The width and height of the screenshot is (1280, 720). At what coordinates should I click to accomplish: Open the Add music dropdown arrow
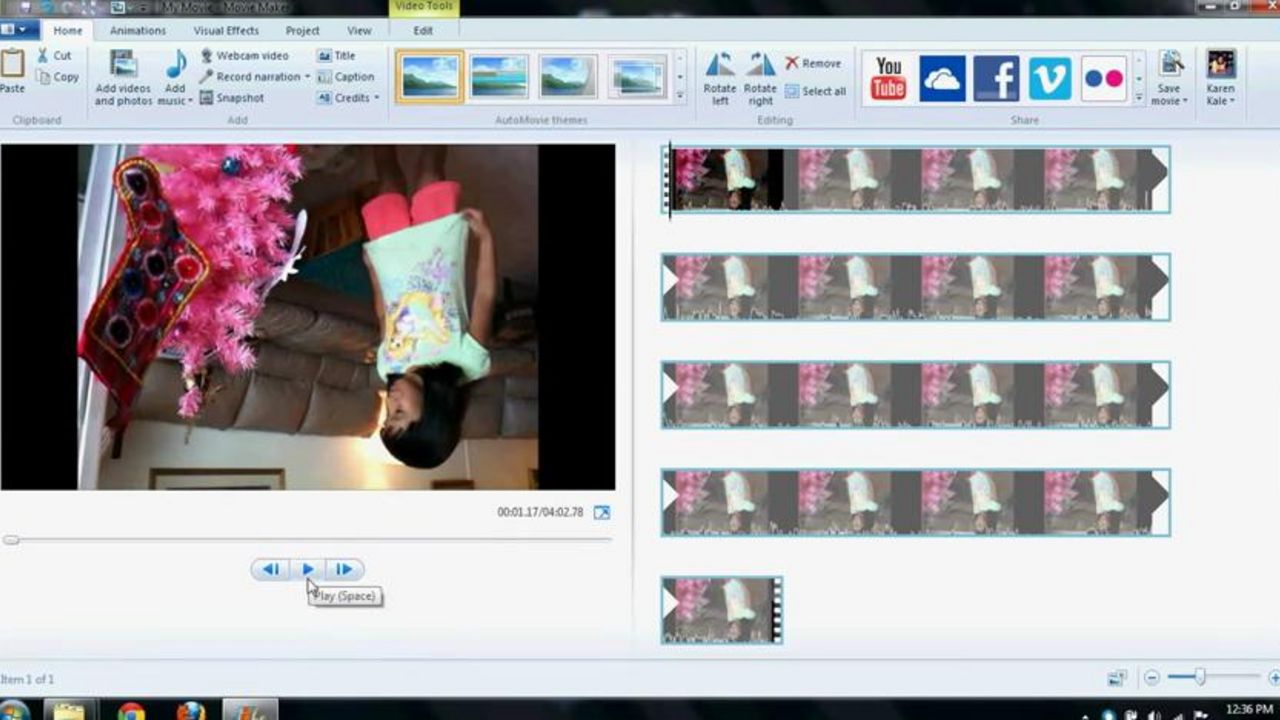[x=189, y=101]
